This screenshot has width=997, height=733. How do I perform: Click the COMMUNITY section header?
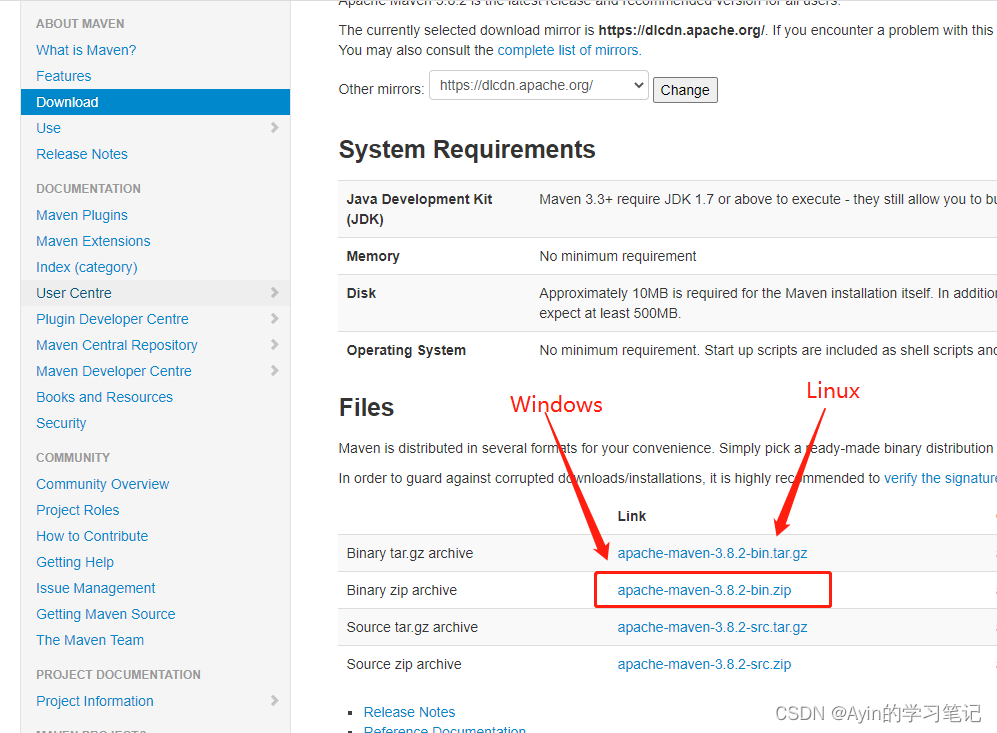click(x=72, y=458)
